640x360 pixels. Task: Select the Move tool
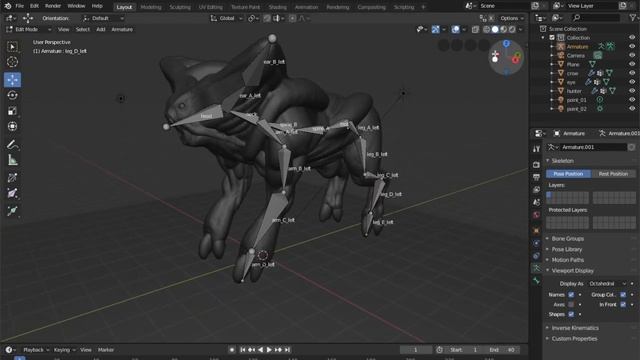pyautogui.click(x=12, y=80)
